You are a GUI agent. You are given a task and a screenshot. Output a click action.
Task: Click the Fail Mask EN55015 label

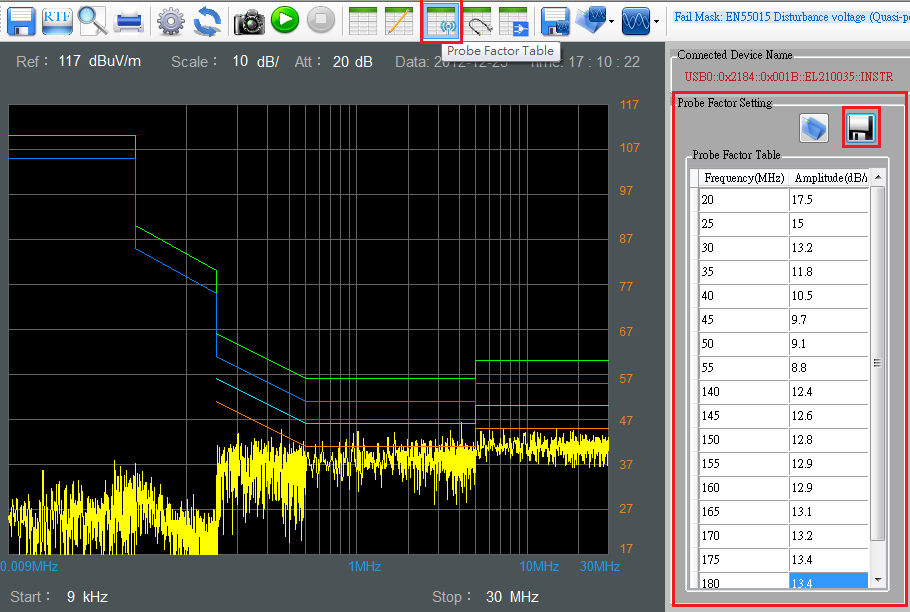792,17
